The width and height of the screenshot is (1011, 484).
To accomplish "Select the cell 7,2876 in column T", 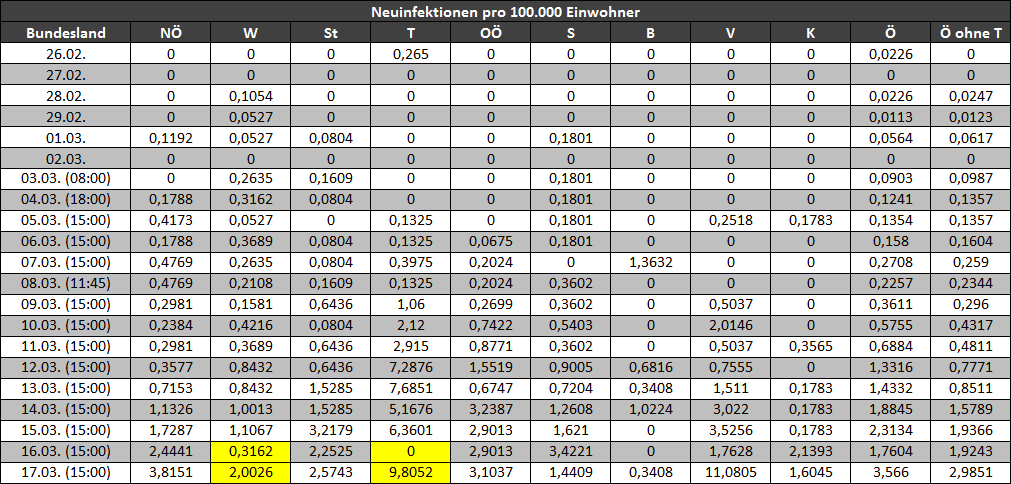I will [411, 368].
